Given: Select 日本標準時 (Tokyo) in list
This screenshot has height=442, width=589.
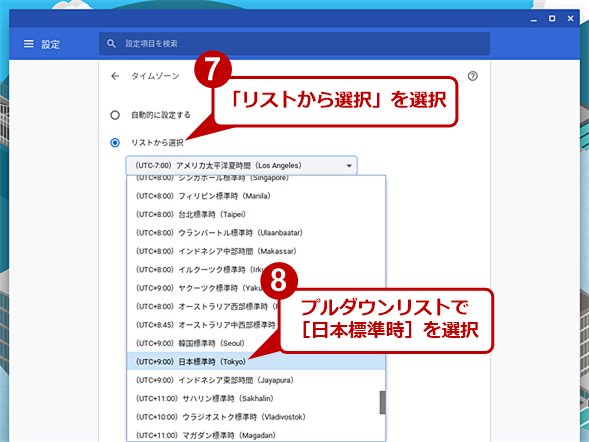Looking at the screenshot, I should [x=256, y=362].
